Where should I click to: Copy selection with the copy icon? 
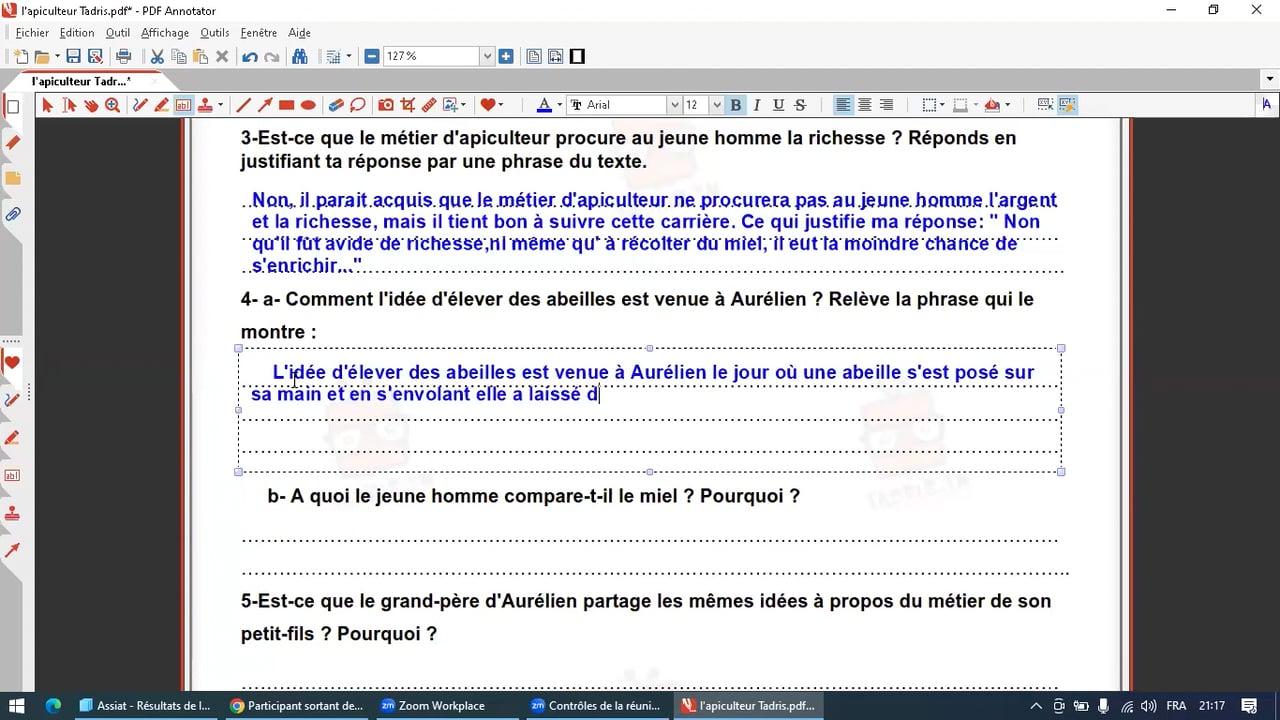point(178,57)
